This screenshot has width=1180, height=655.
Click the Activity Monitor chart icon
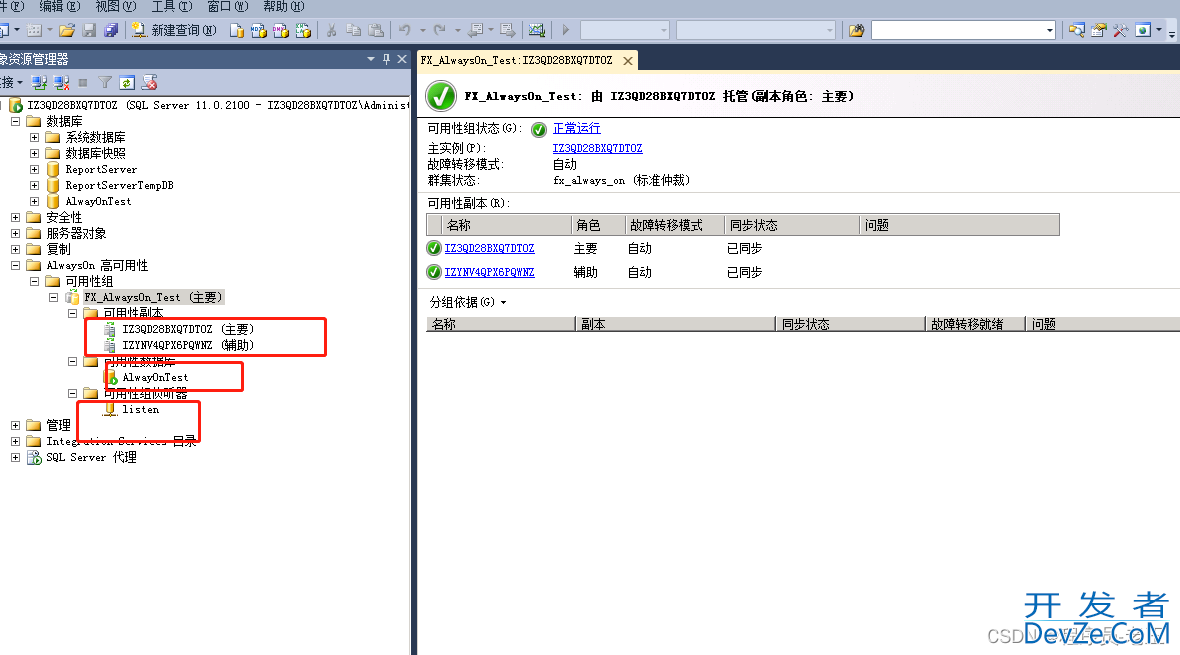[537, 31]
